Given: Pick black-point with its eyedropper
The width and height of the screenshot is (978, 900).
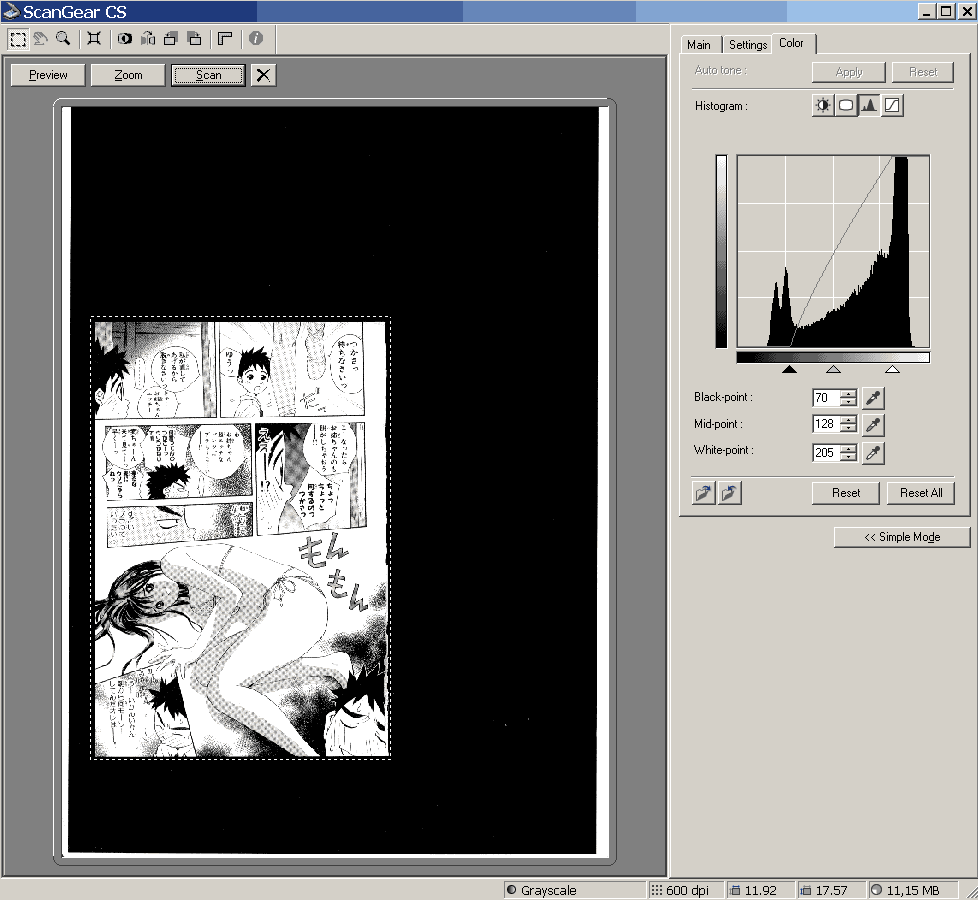Looking at the screenshot, I should click(873, 398).
